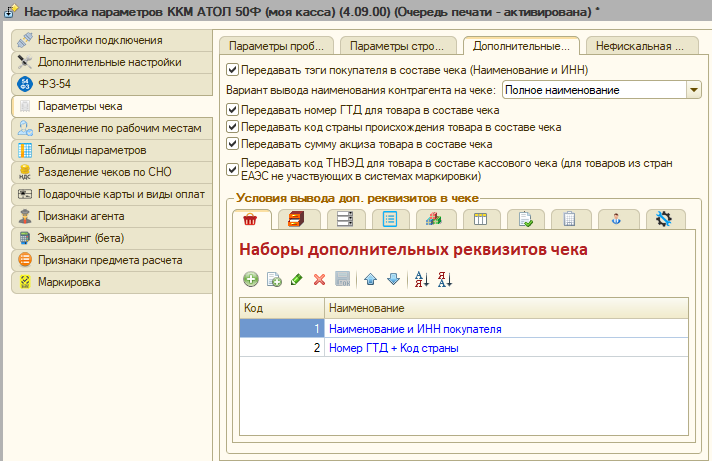Viewport: 712px width, 461px height.
Task: Toggle Передавать сумму акциза товара checkbox
Action: click(232, 144)
